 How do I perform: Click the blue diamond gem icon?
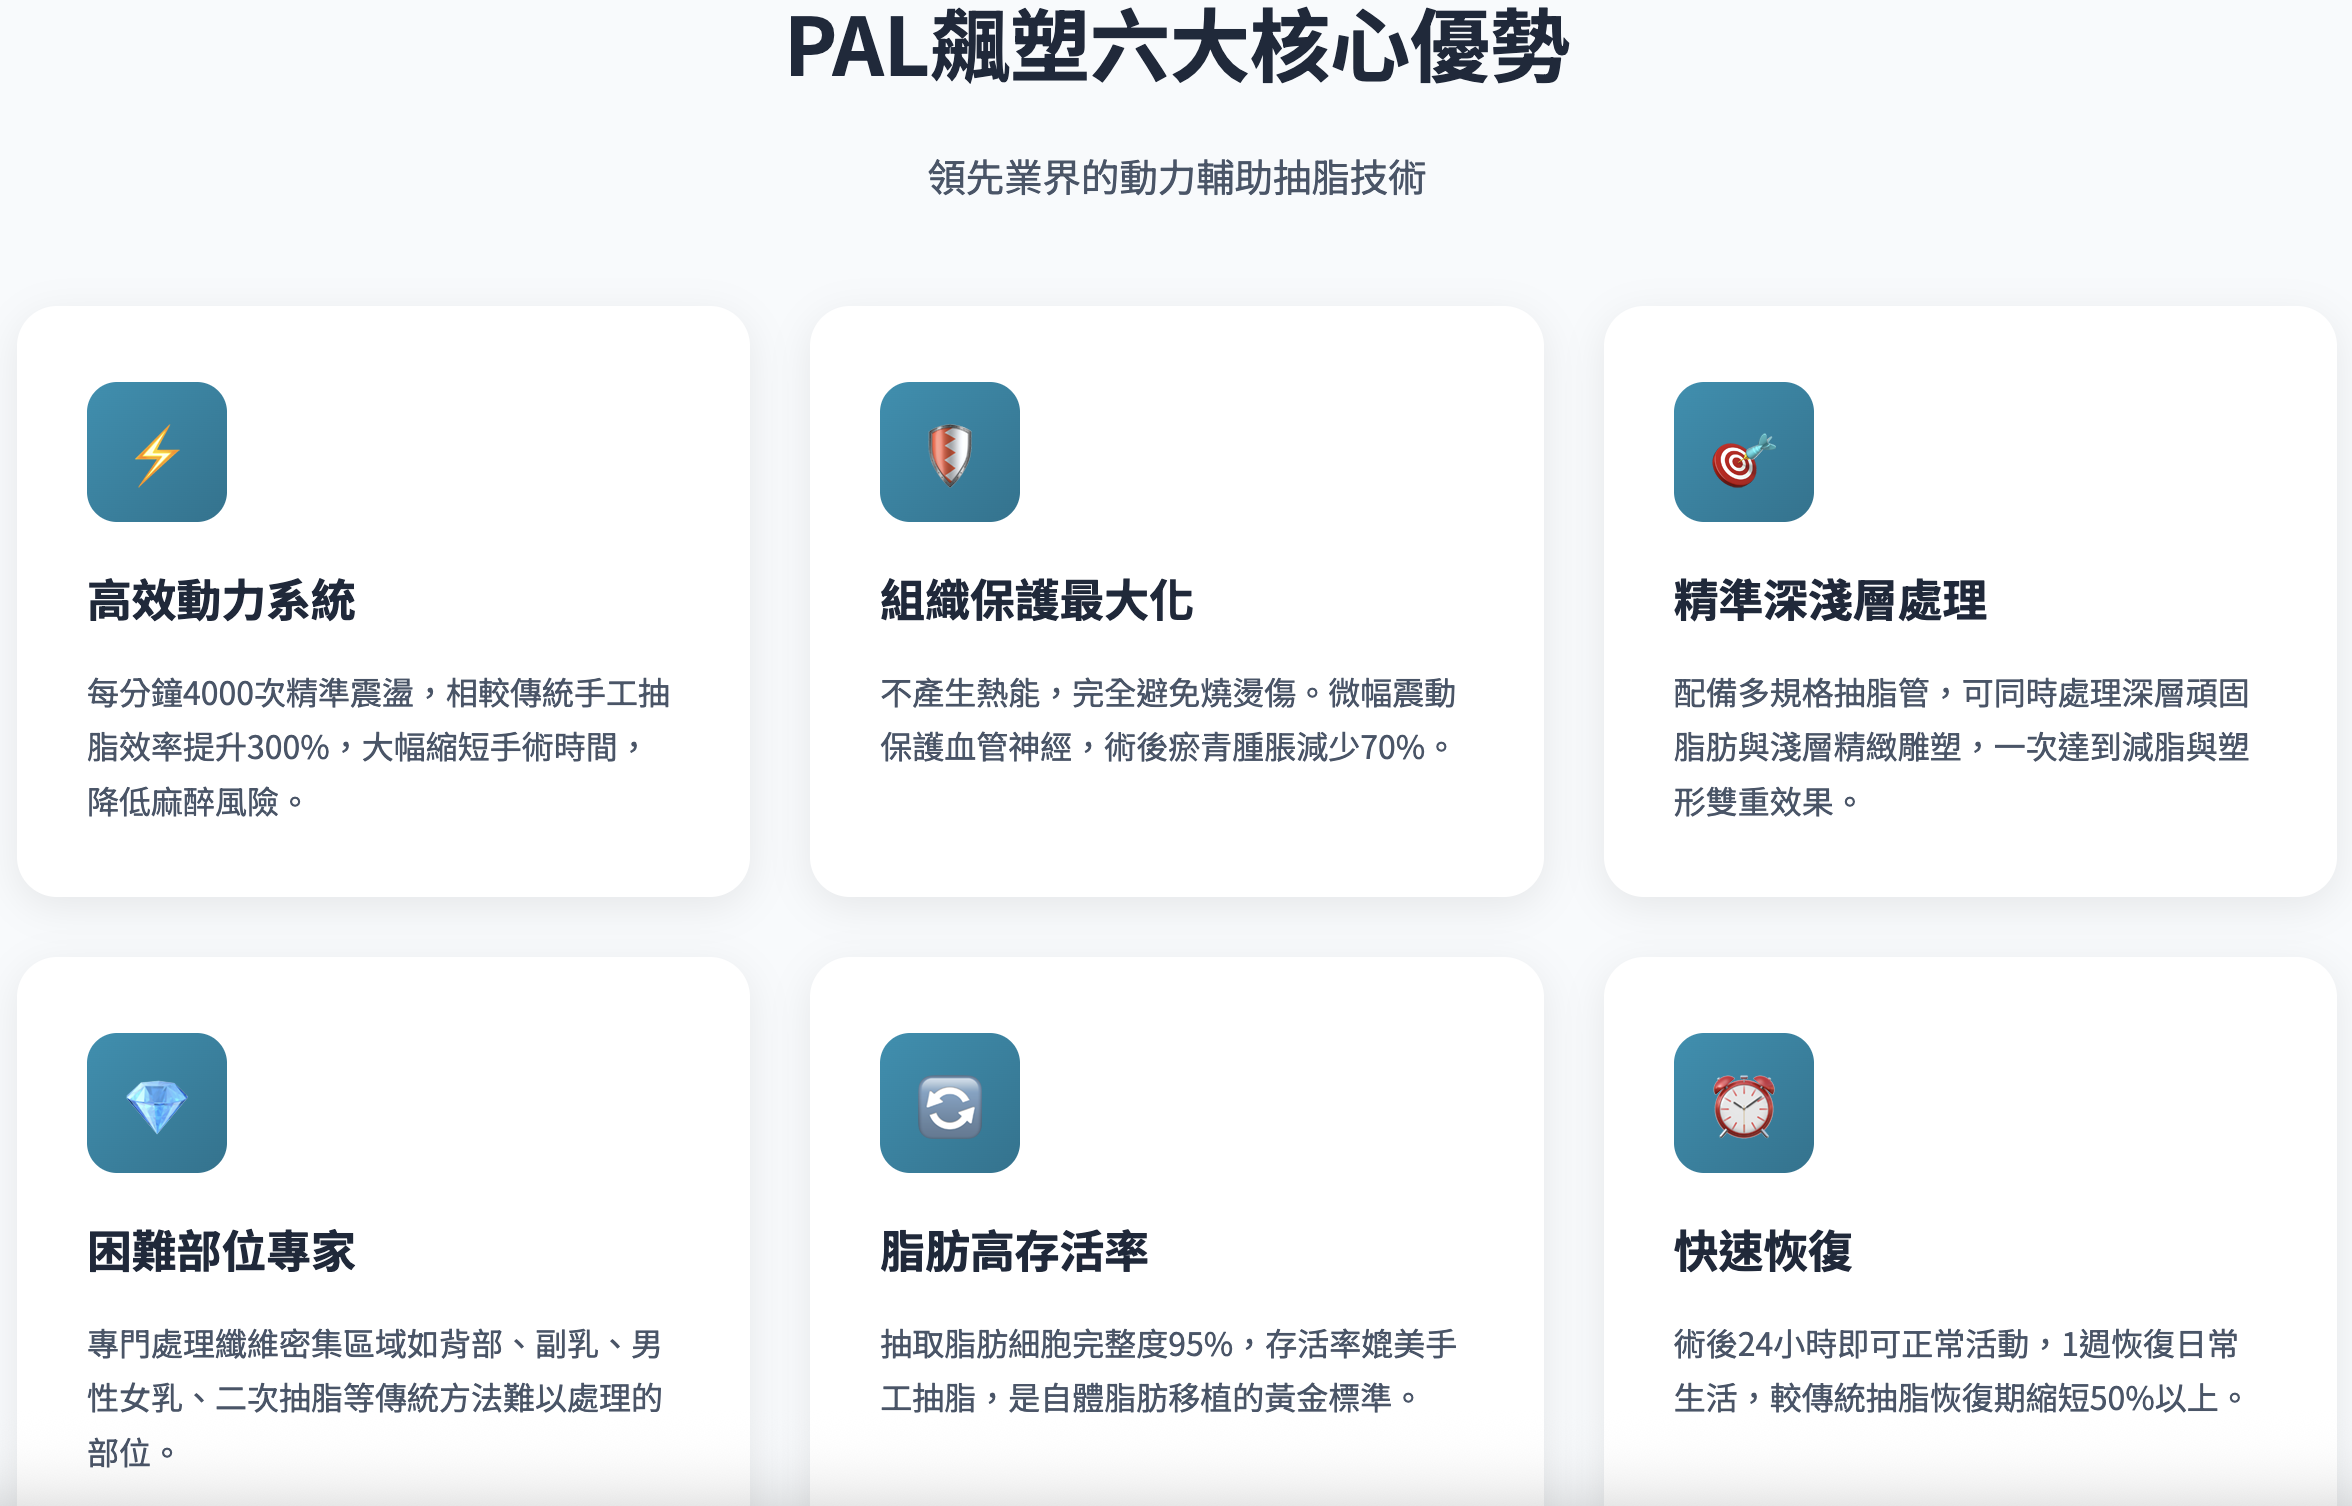(157, 1104)
